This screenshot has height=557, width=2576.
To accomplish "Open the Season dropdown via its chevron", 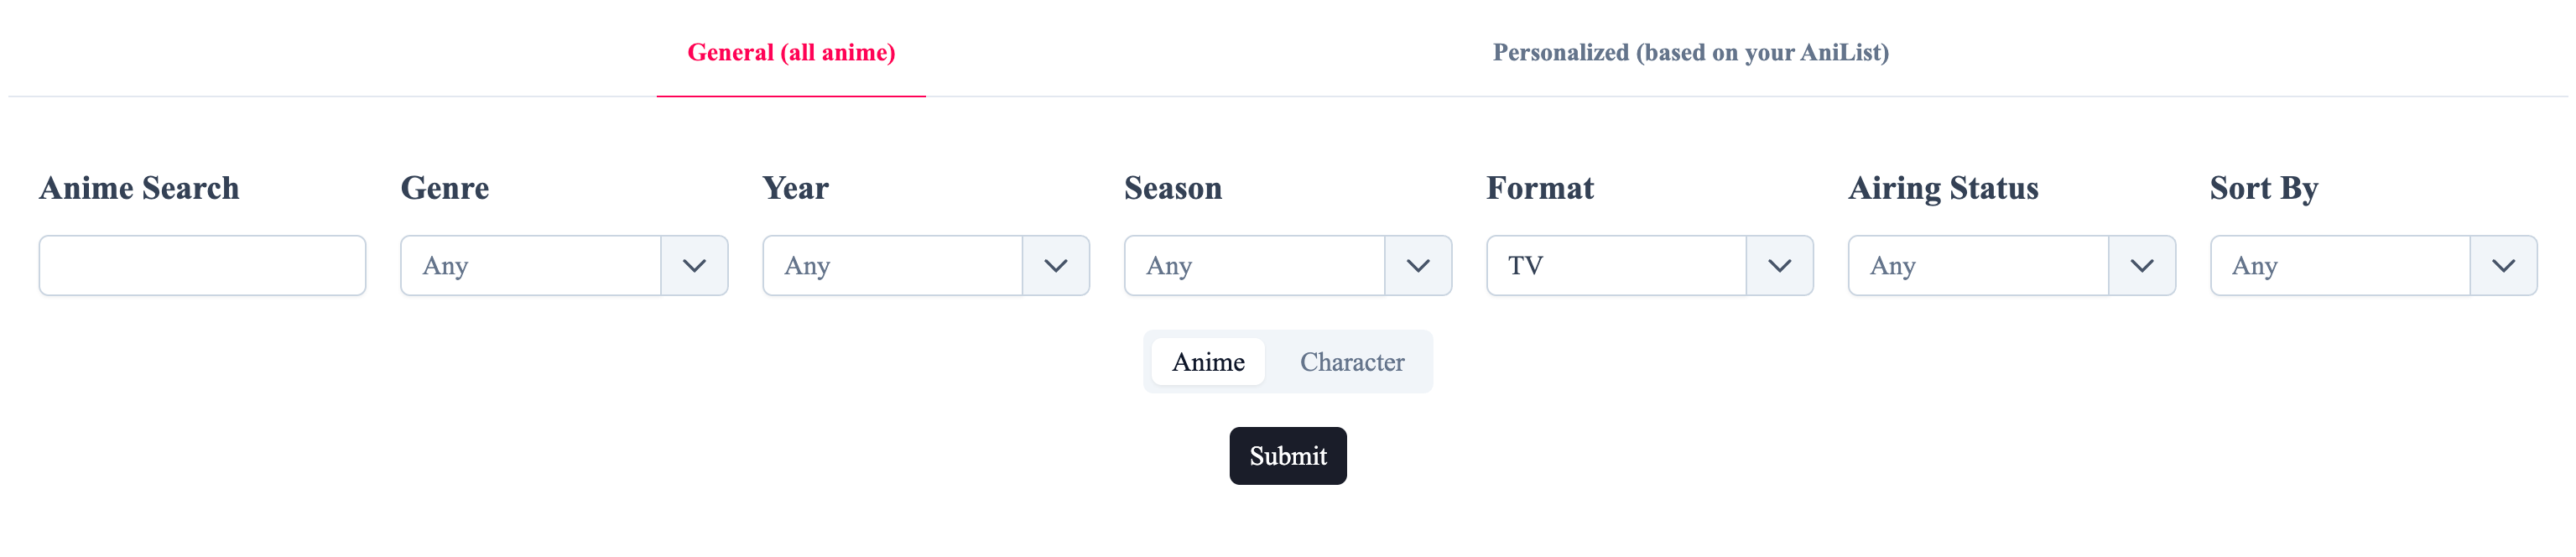I will (1421, 265).
